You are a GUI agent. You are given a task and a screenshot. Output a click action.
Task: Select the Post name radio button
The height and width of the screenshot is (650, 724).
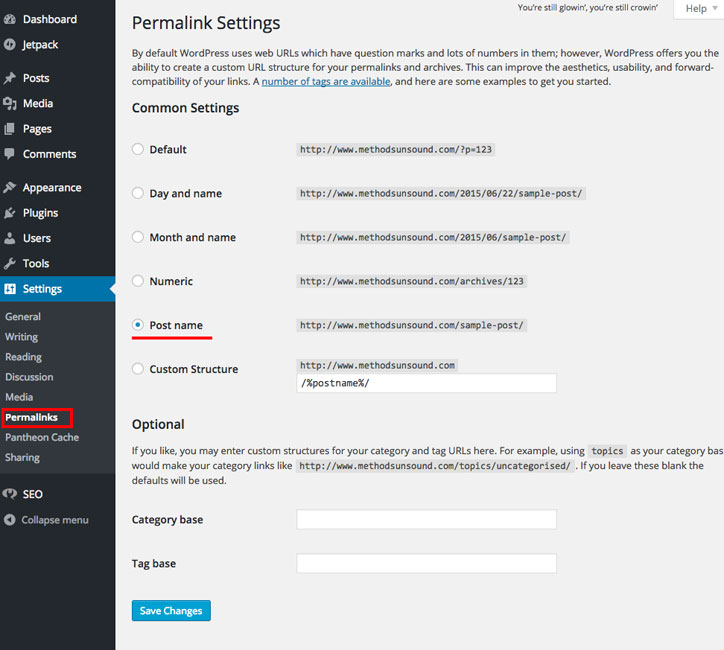(138, 325)
